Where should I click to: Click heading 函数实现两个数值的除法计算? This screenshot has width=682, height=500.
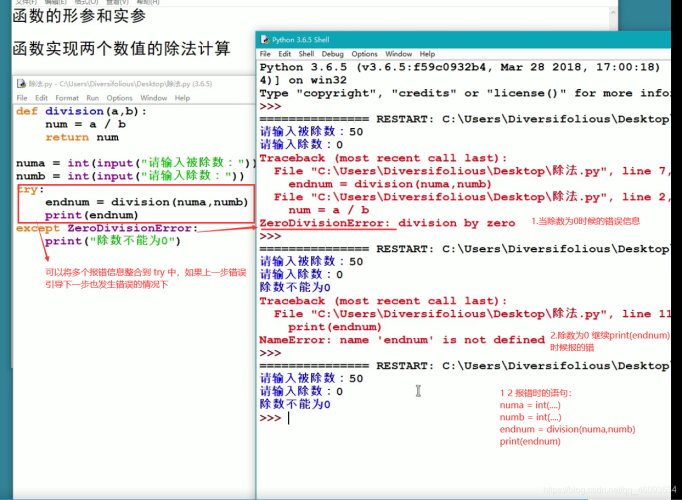[121, 48]
